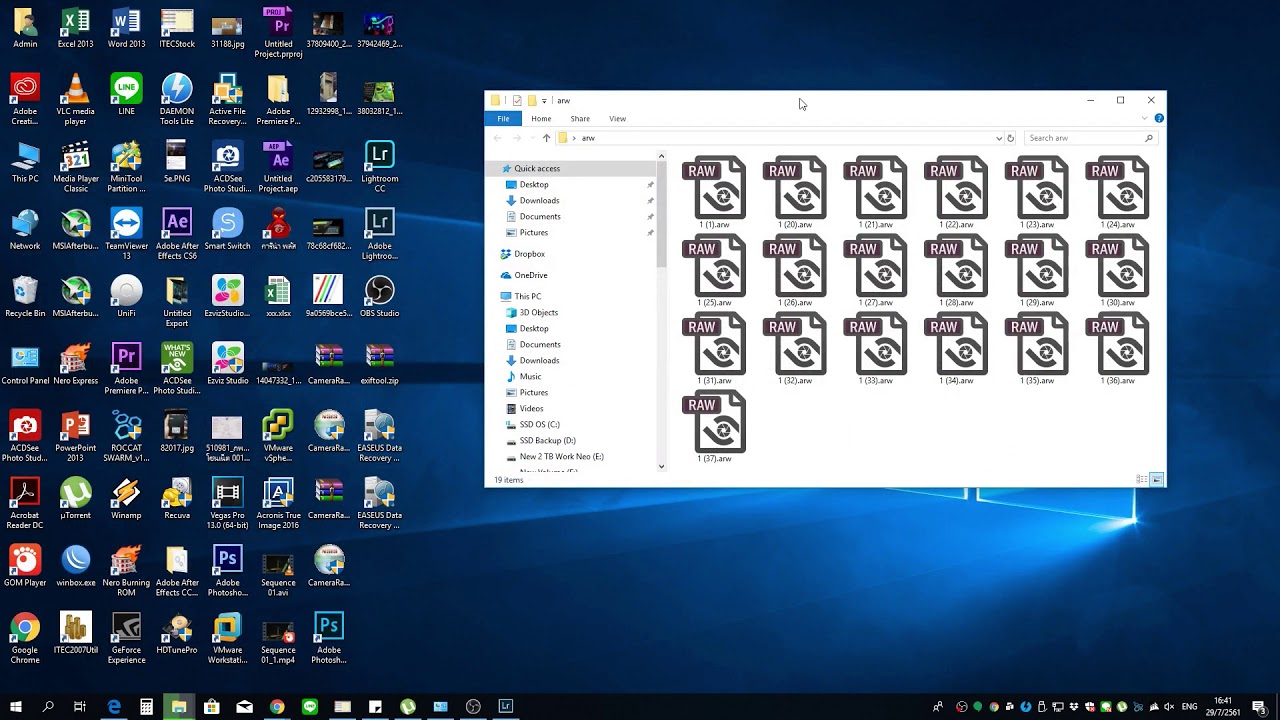Select the Word 2013 desktop shortcut
Image resolution: width=1280 pixels, height=720 pixels.
[126, 28]
